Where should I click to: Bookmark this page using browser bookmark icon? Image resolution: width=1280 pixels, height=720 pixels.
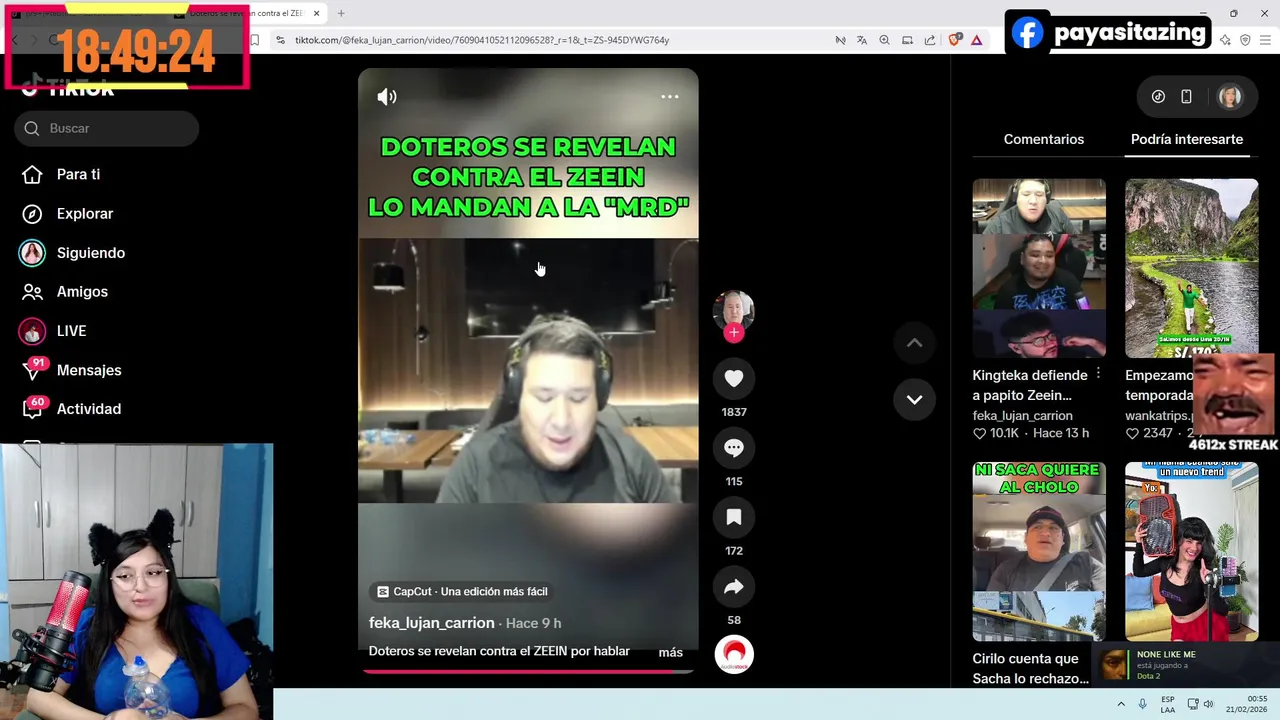point(254,40)
